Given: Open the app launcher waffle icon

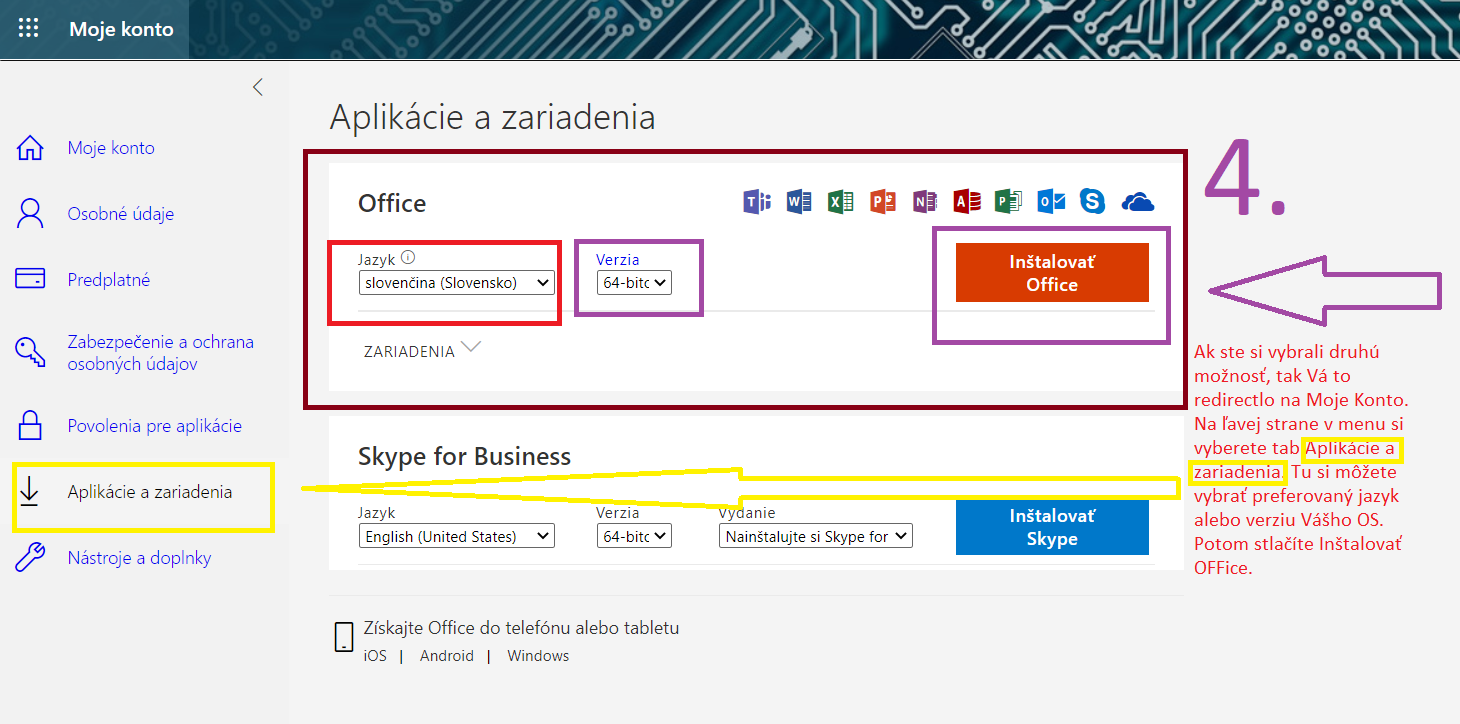Looking at the screenshot, I should [x=28, y=28].
